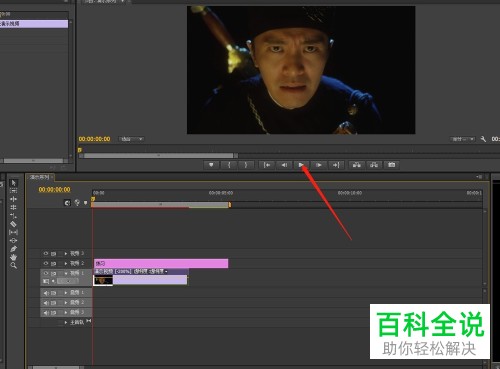Expand the Audio 3 track

pyautogui.click(x=66, y=313)
